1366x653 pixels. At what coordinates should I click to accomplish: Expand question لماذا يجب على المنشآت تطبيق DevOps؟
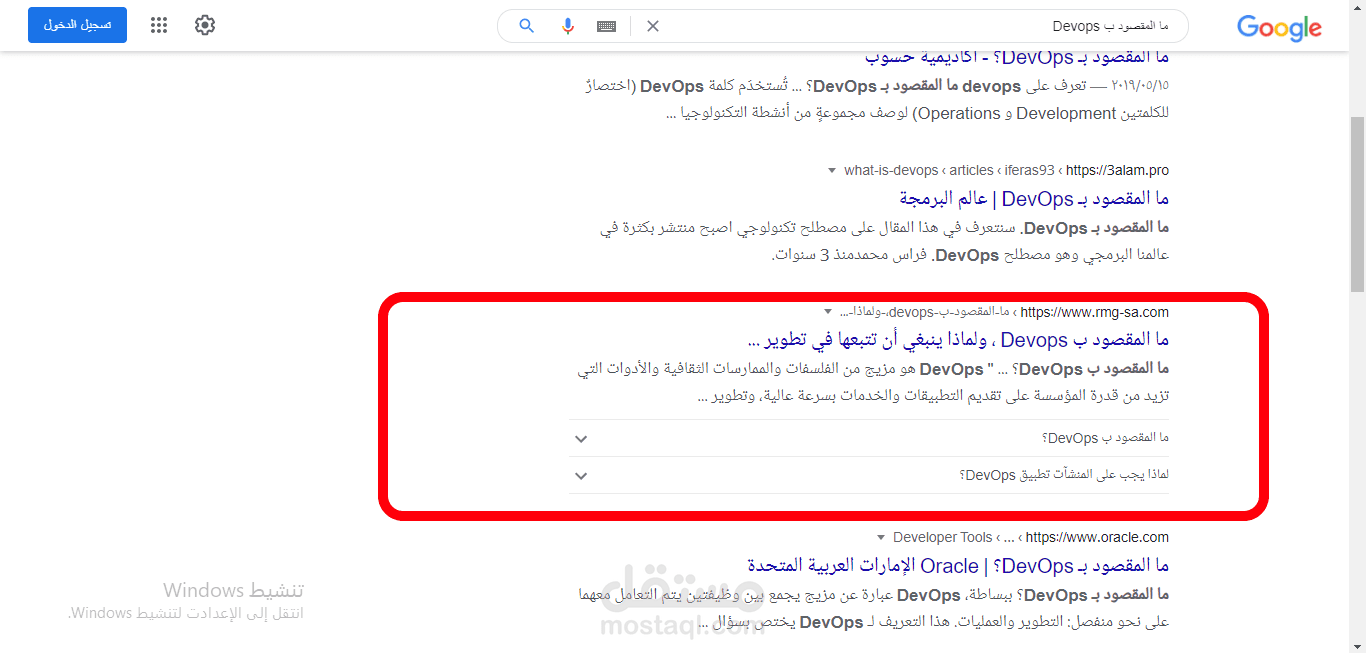tap(869, 475)
